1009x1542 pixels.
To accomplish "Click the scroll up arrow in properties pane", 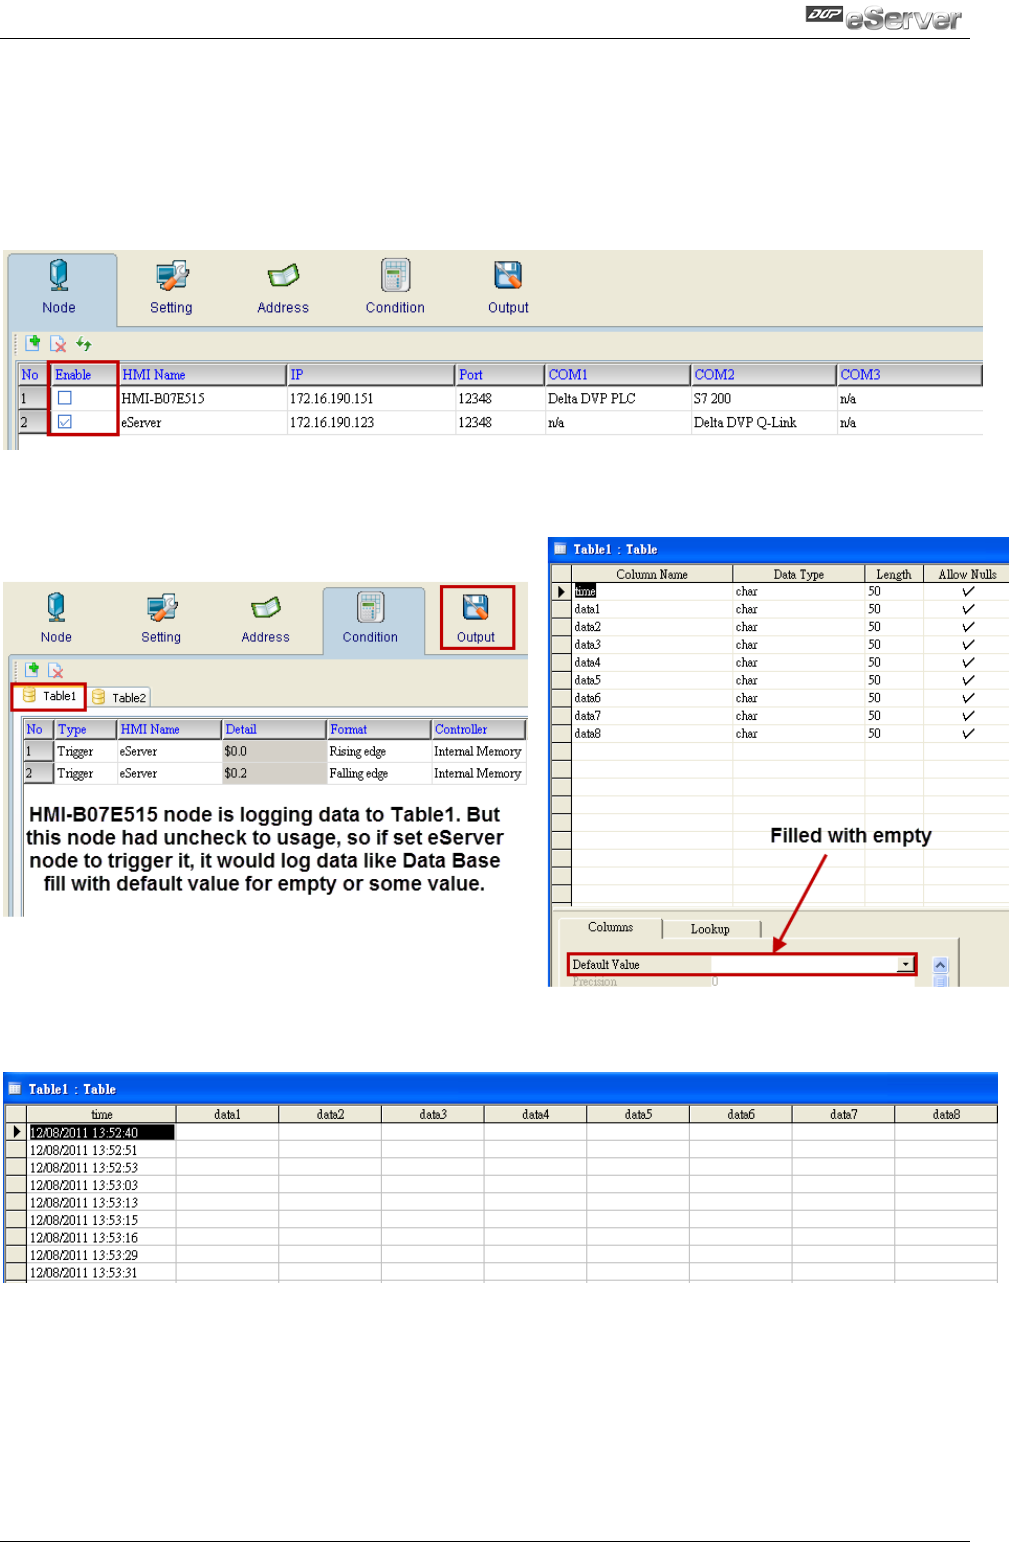I will pyautogui.click(x=940, y=965).
